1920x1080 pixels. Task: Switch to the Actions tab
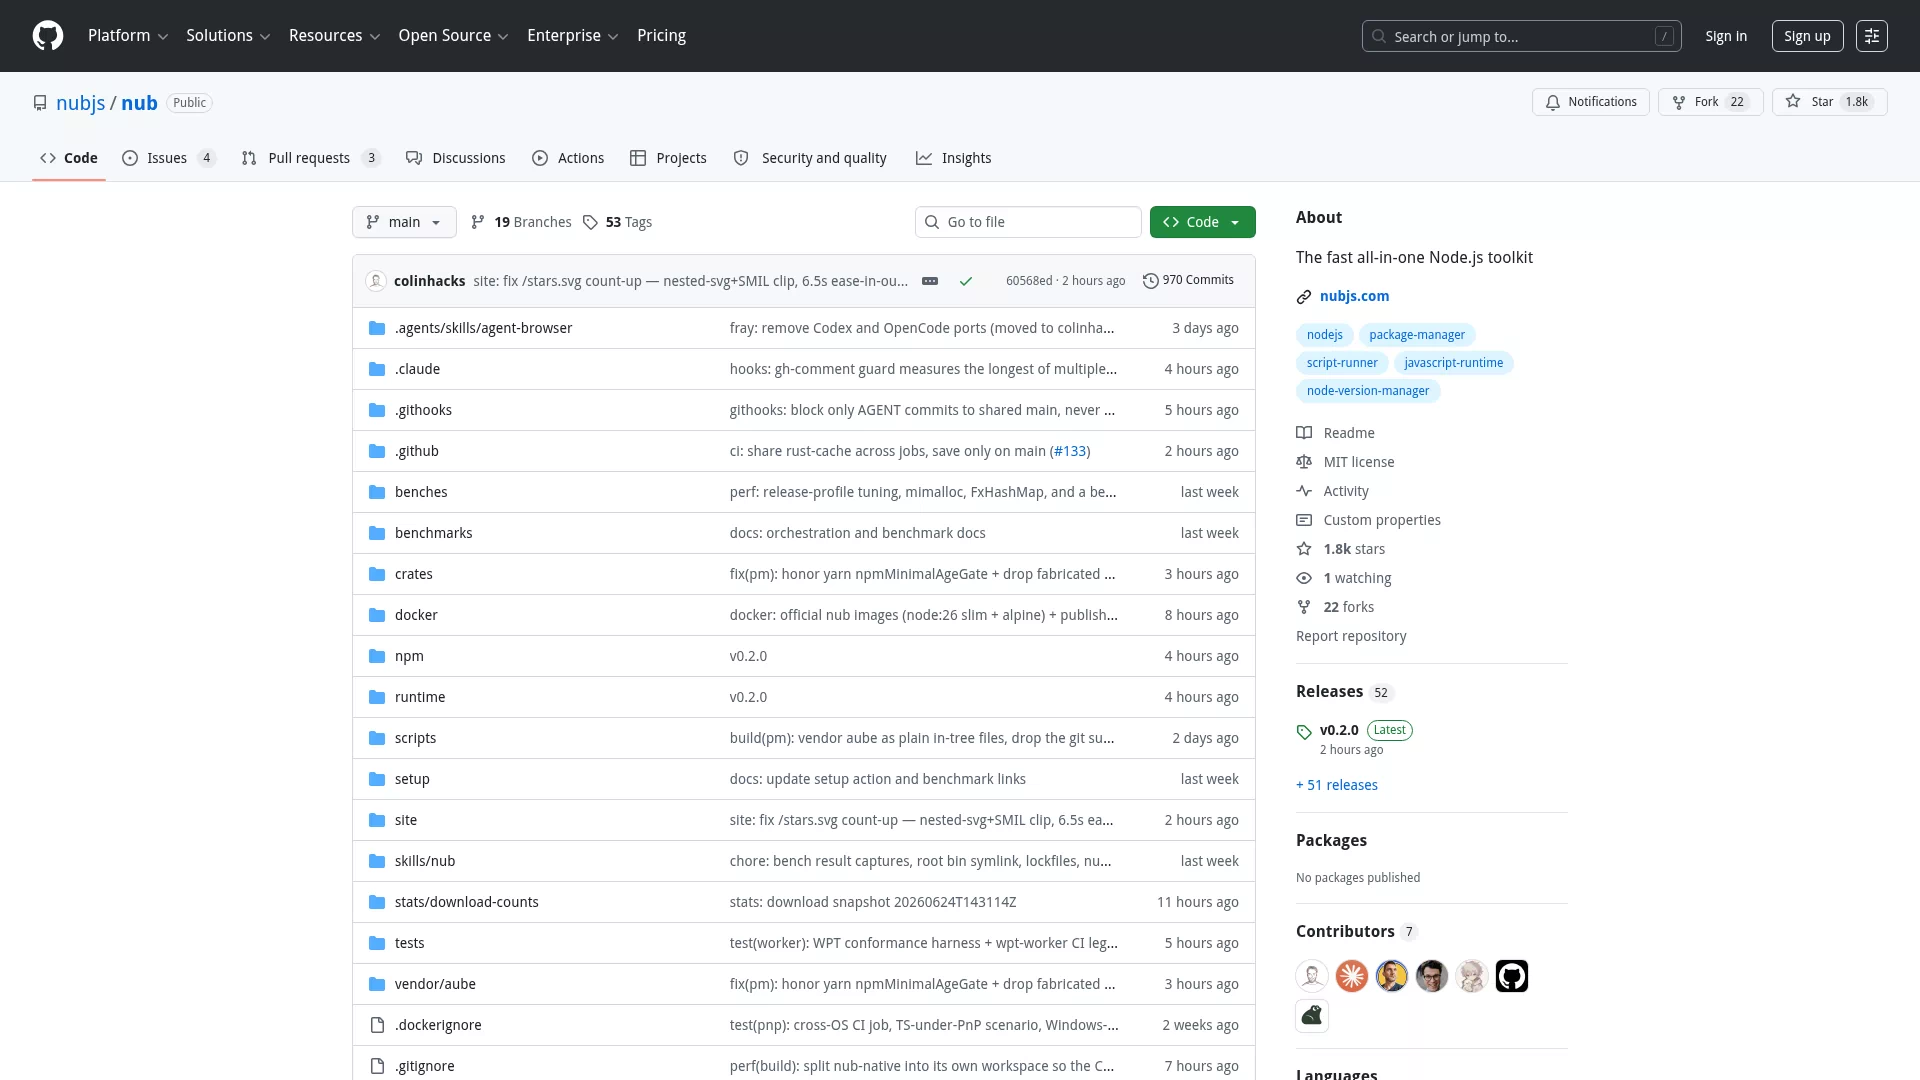[568, 158]
